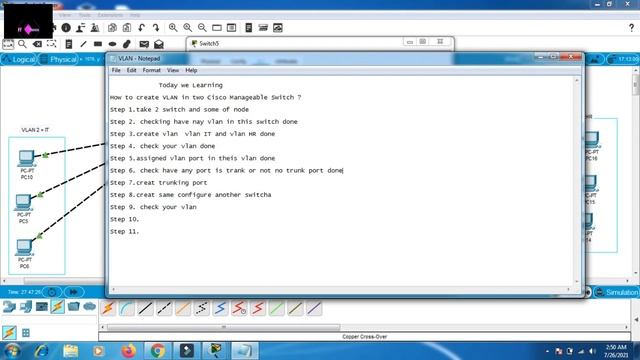Screen dimensions: 640x360
Task: Open the Multiuser Connection cloud category
Action: click(89, 307)
